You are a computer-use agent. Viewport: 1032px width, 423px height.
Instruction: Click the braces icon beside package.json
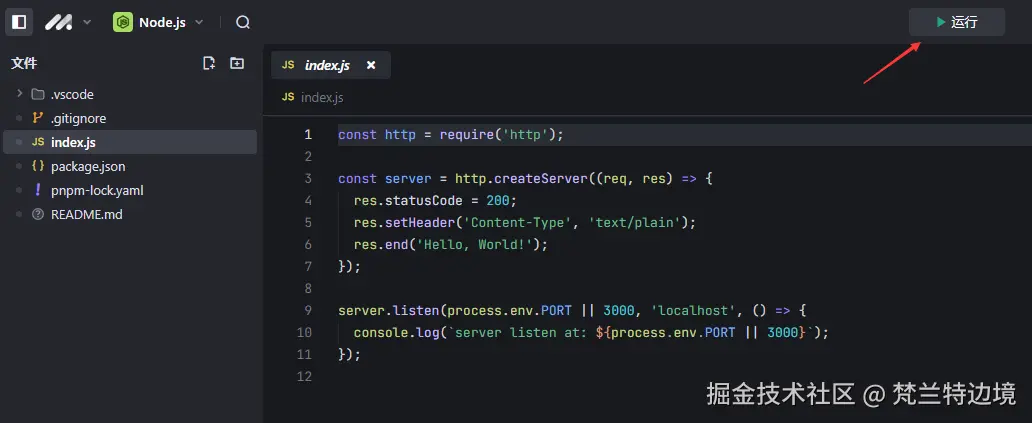pyautogui.click(x=38, y=166)
